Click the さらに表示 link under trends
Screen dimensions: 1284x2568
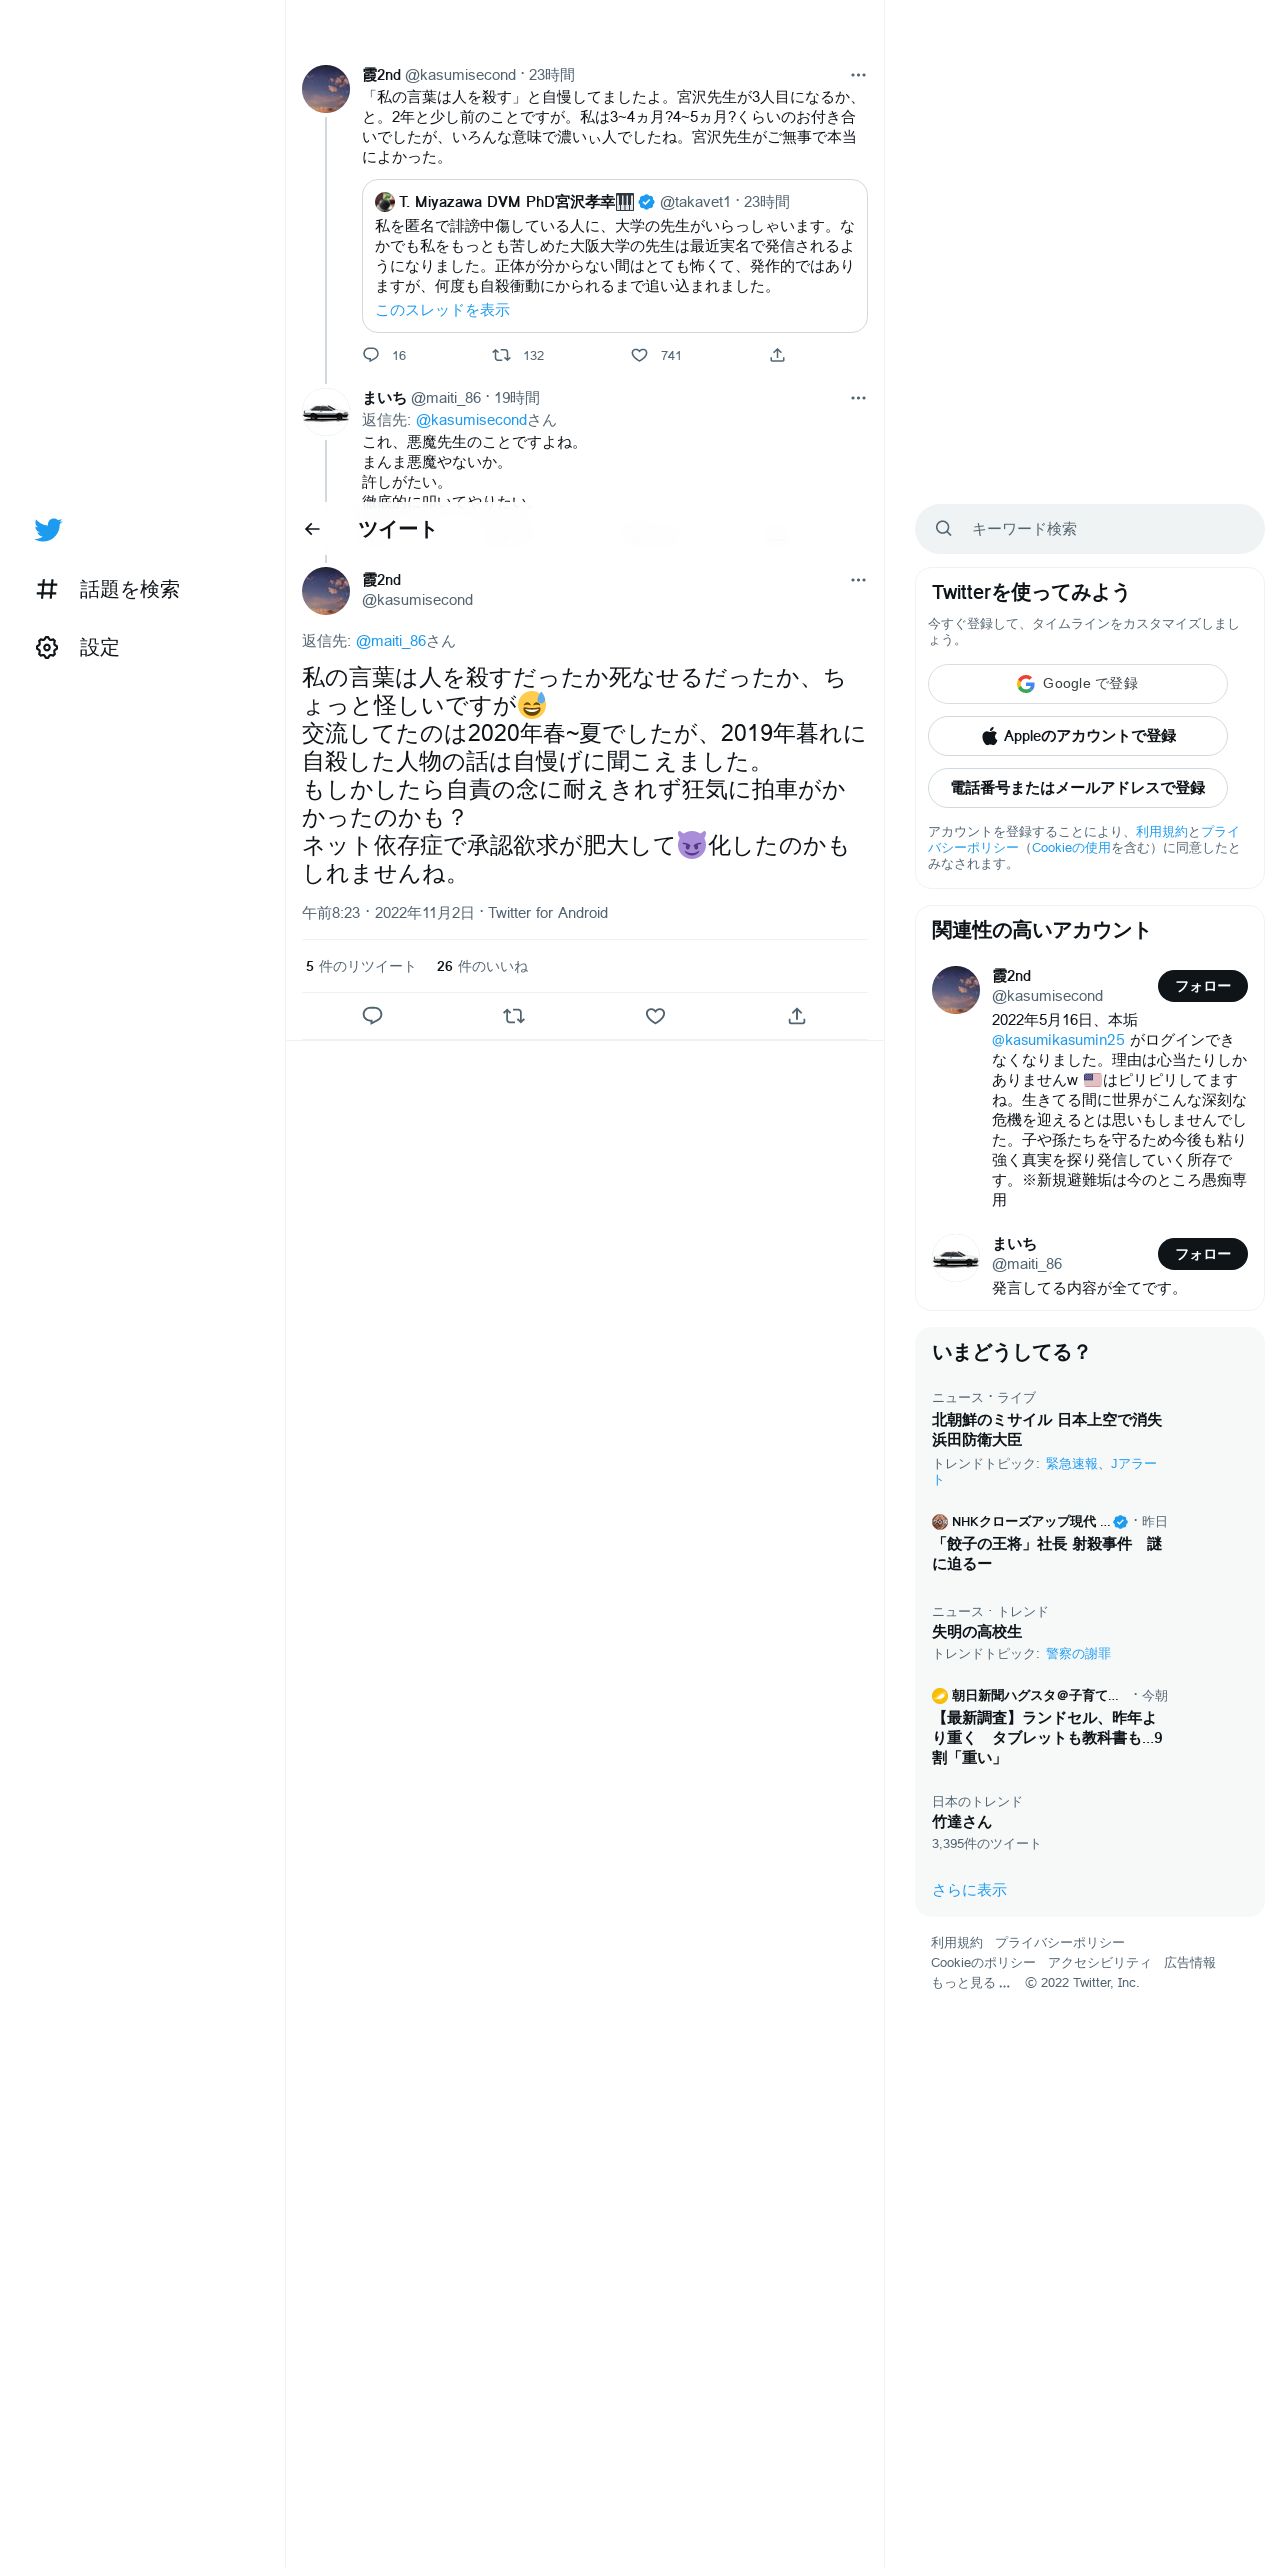[x=969, y=1890]
